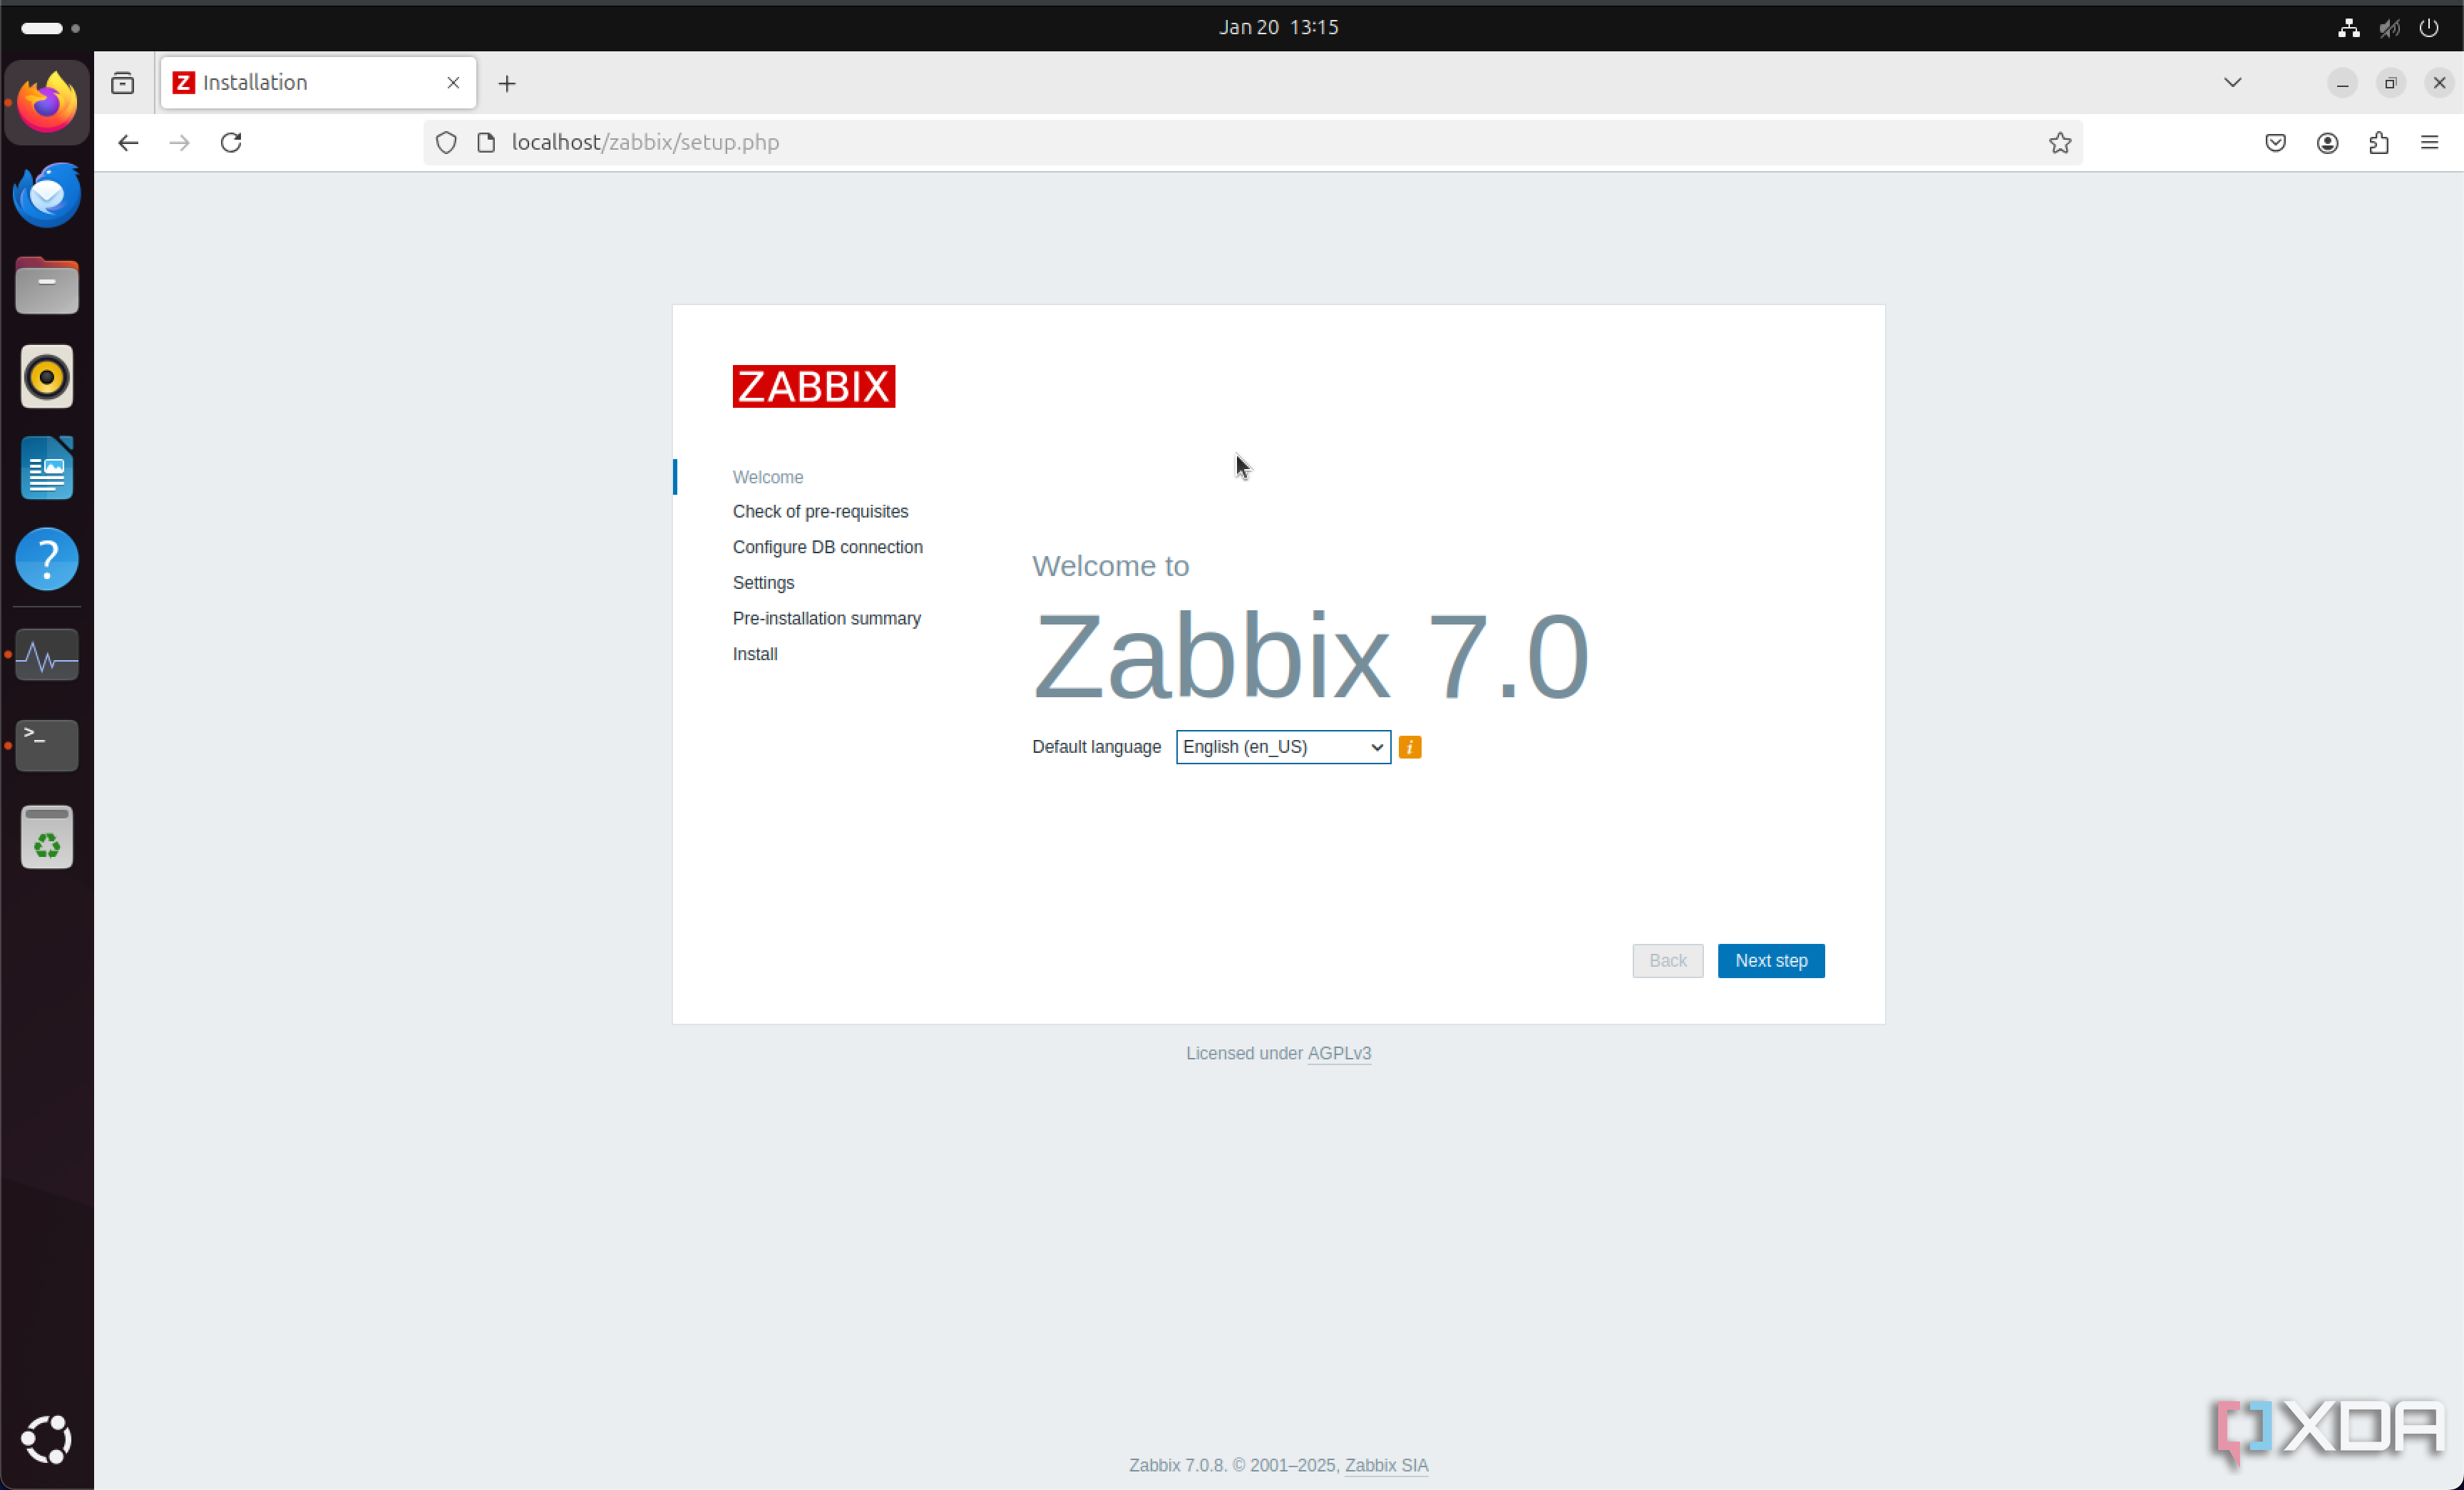Open the Check of pre-requisites step

(820, 512)
